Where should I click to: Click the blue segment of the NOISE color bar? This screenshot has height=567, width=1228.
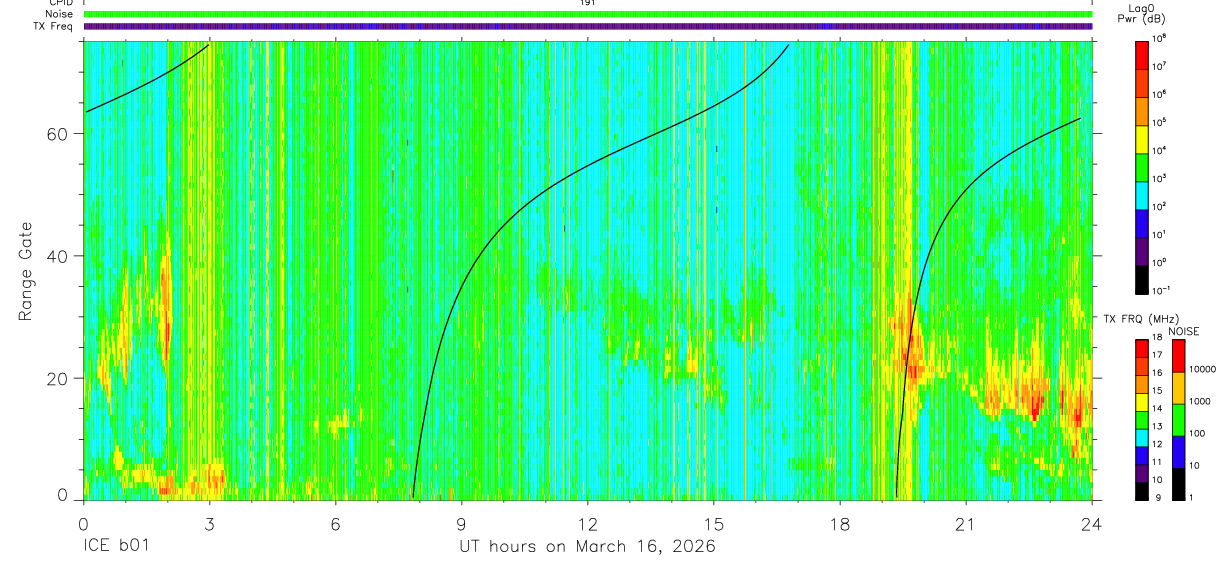tap(1179, 451)
